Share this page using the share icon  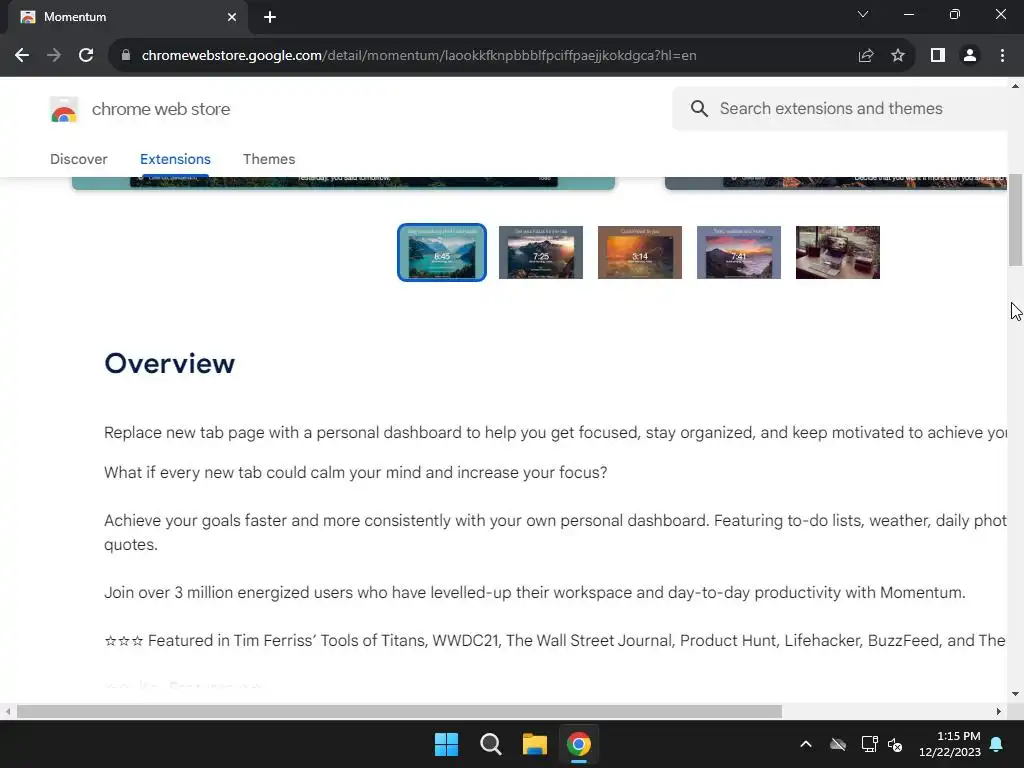[866, 56]
